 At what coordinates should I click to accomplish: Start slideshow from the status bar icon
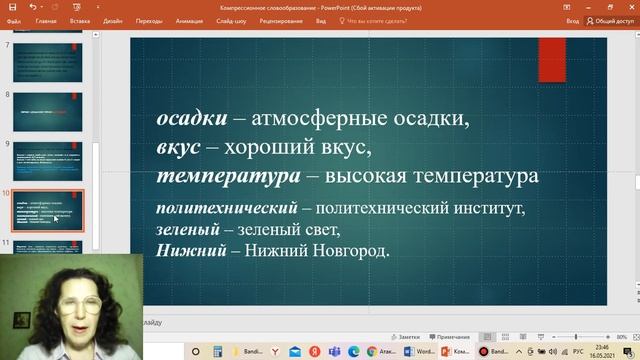[x=541, y=337]
